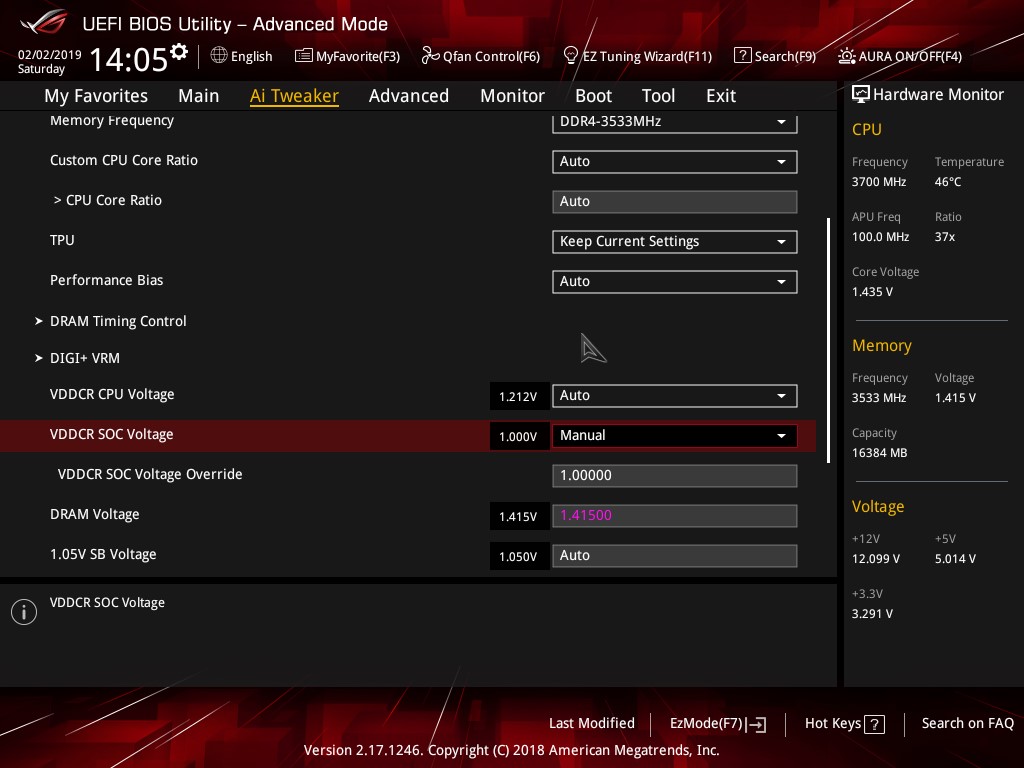Click the ROG logo icon
The image size is (1024, 768).
[x=43, y=22]
